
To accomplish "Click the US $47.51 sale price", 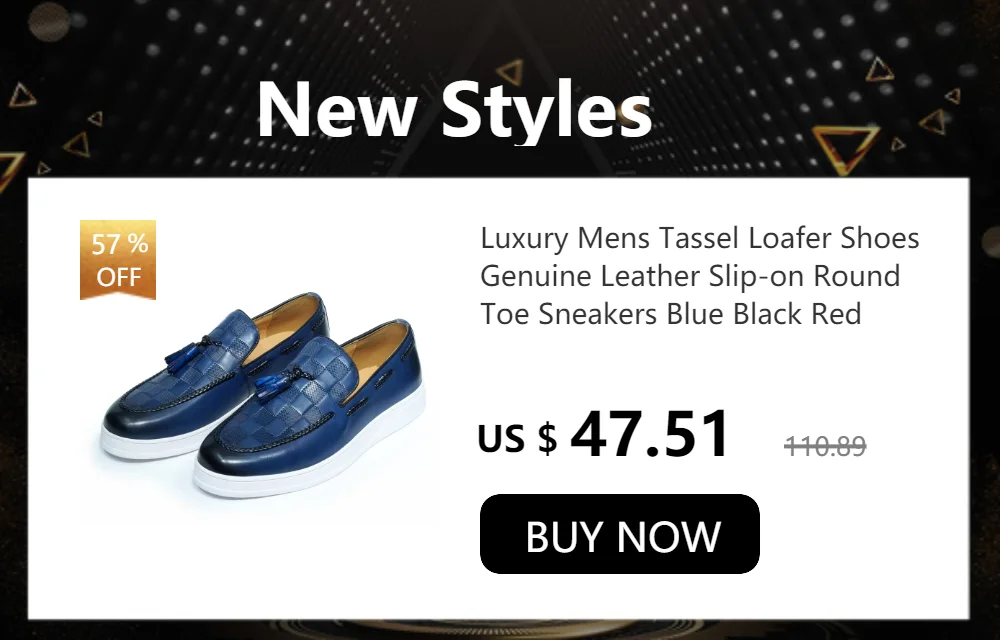I will tap(603, 435).
